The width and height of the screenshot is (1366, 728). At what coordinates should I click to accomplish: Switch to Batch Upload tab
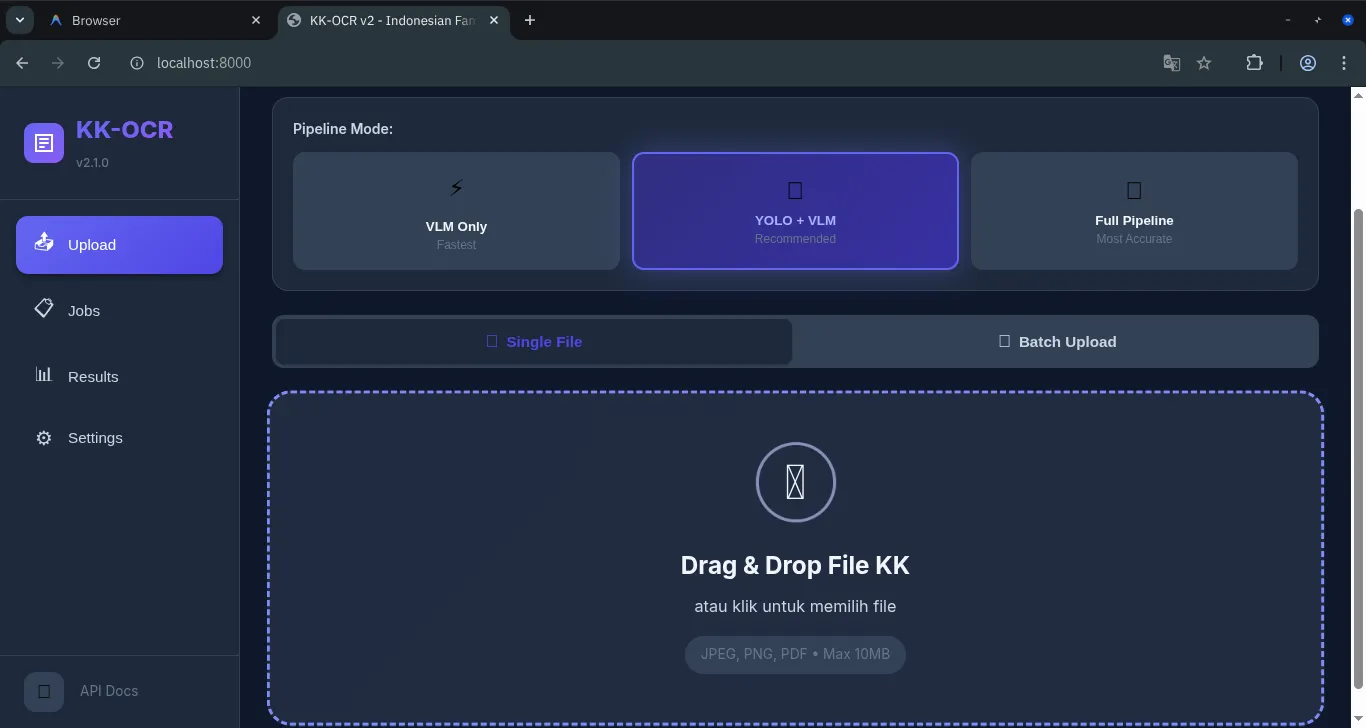coord(1057,342)
